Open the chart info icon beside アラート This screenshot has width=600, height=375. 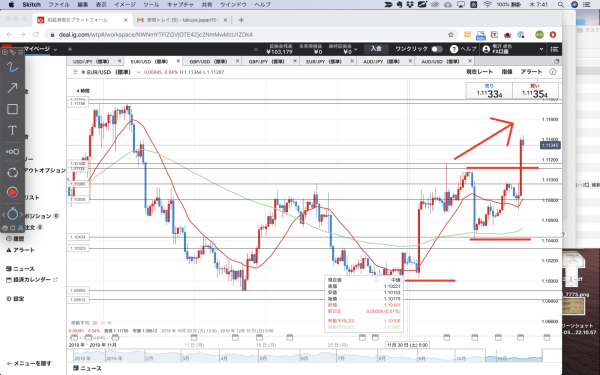click(x=553, y=72)
